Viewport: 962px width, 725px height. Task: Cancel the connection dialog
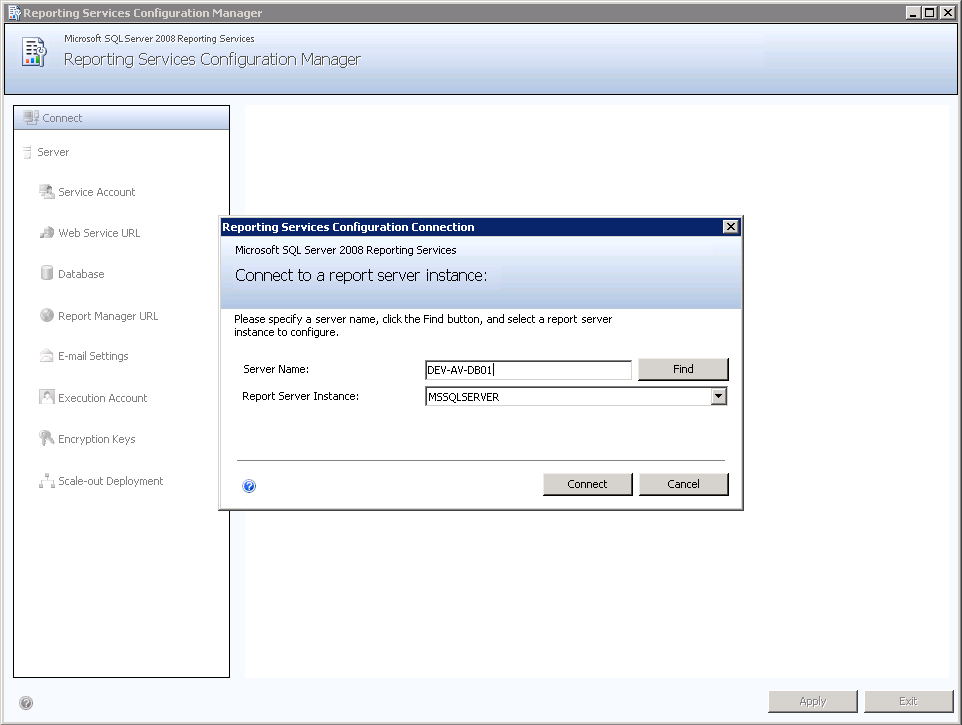click(x=683, y=484)
